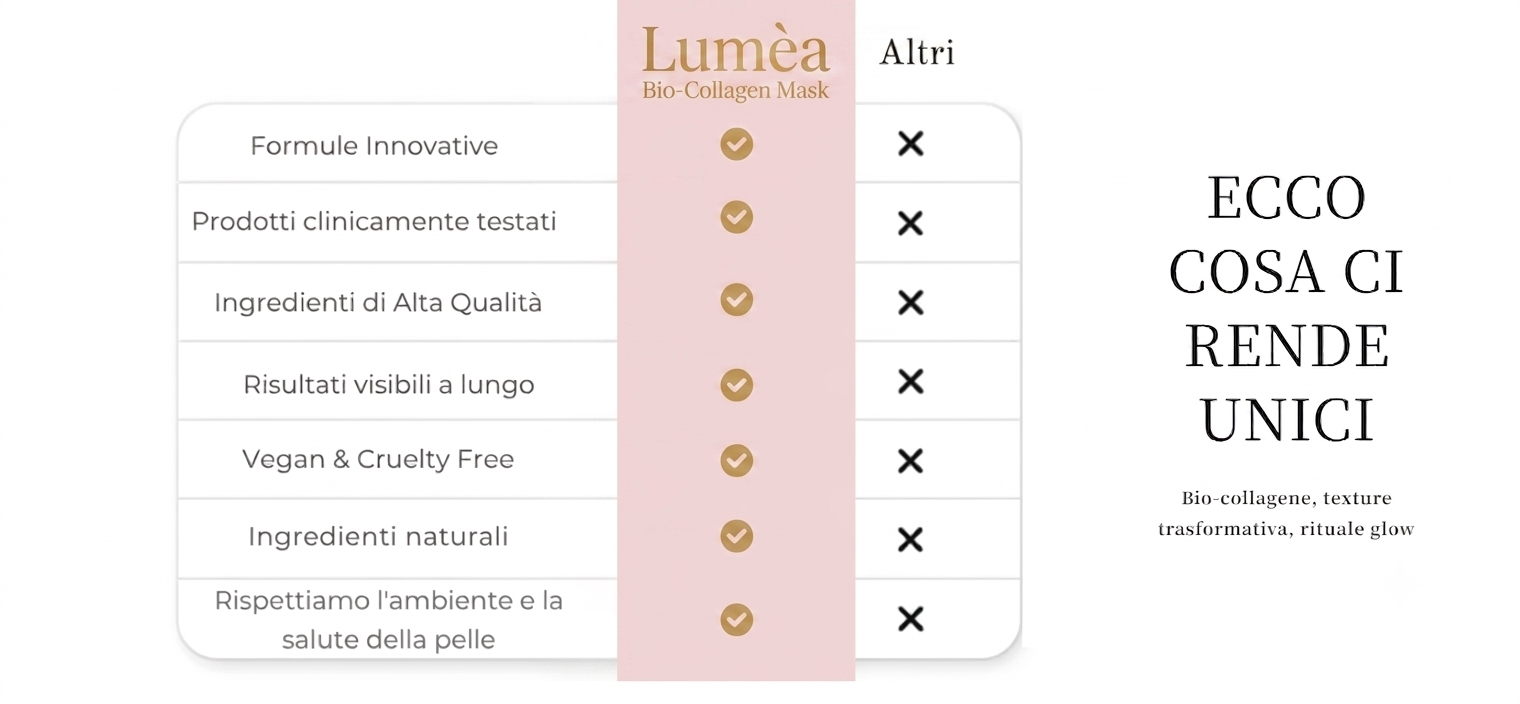1520x704 pixels.
Task: Click the checkmark in the Ingredienti naturali row
Action: point(737,536)
